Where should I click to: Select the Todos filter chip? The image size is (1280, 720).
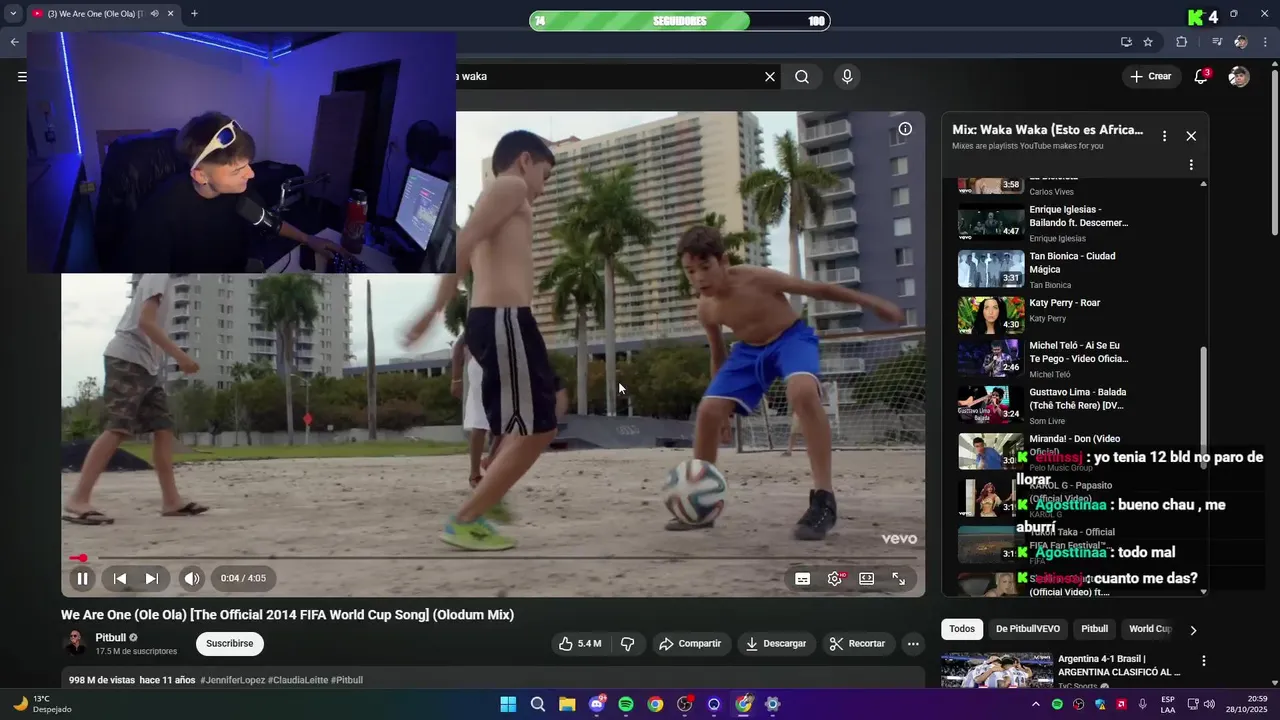962,629
